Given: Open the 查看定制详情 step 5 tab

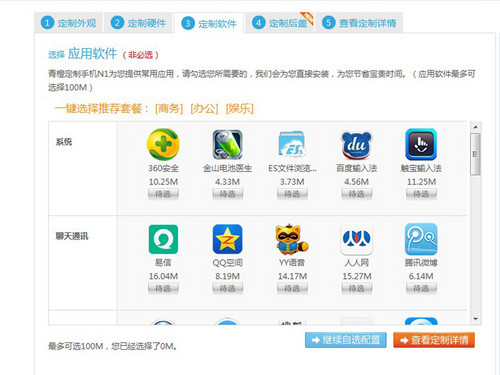Looking at the screenshot, I should 359,23.
